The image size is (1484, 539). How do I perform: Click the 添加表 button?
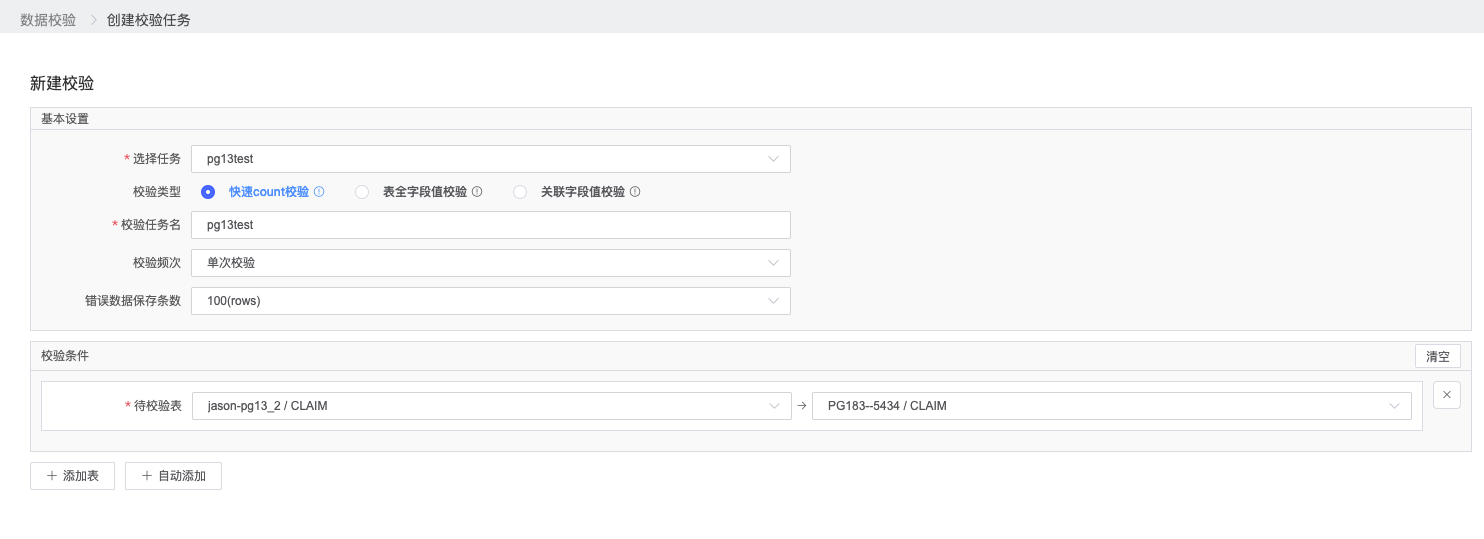[72, 476]
